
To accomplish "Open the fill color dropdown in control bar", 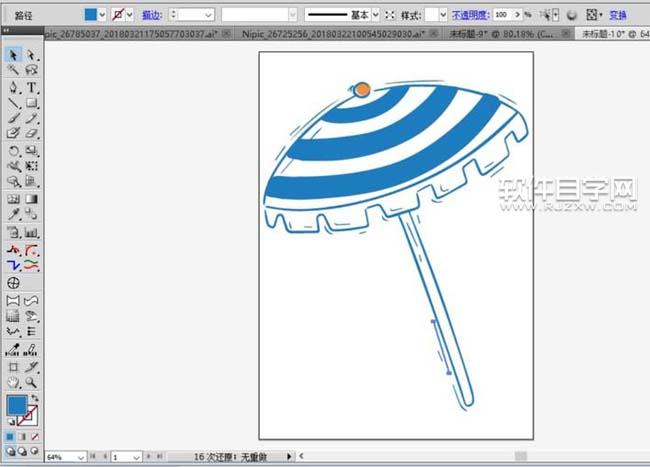I will click(103, 16).
